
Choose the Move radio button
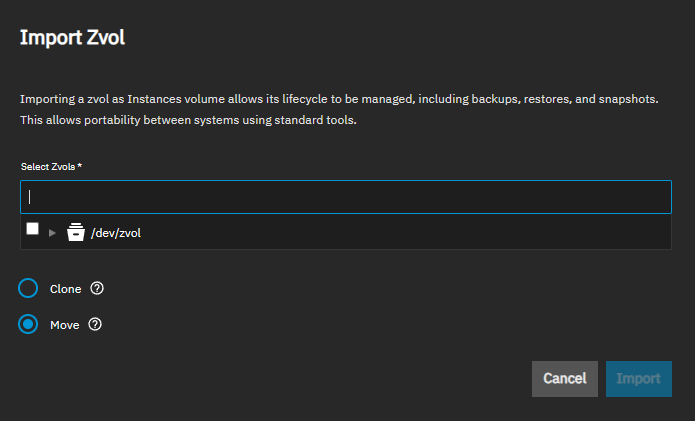click(29, 324)
